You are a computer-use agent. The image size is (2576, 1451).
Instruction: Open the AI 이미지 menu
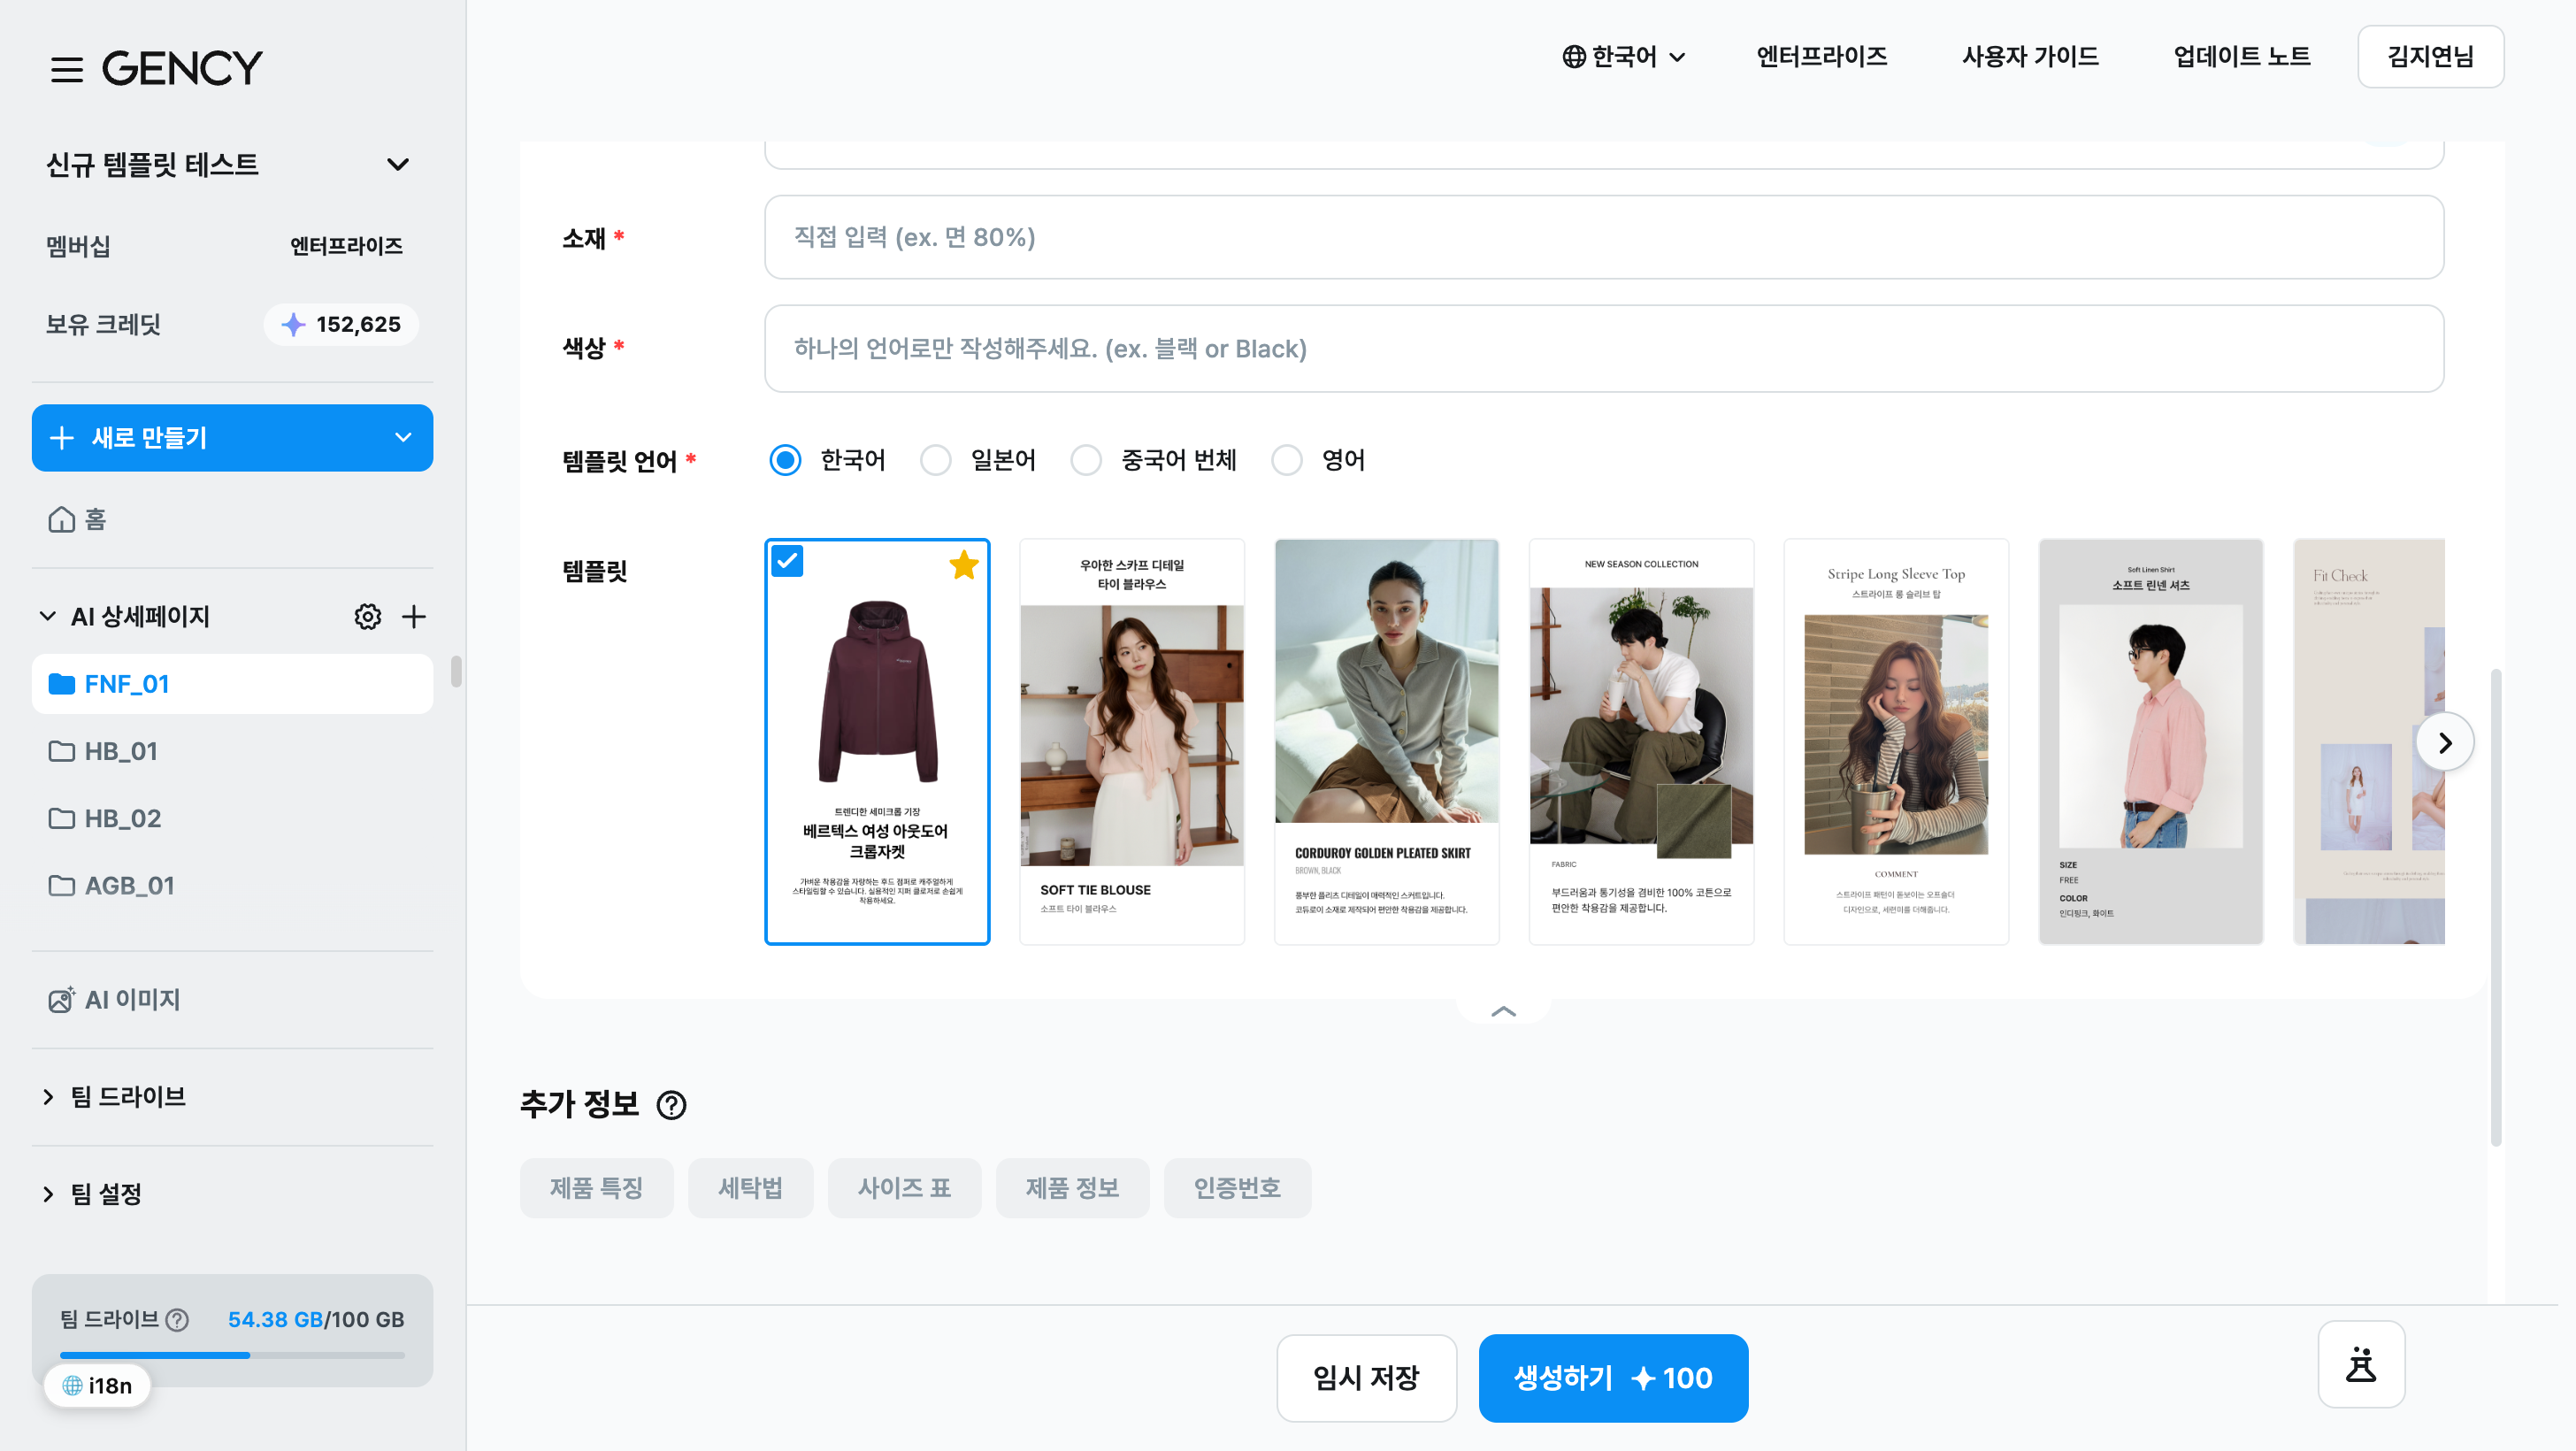[232, 999]
